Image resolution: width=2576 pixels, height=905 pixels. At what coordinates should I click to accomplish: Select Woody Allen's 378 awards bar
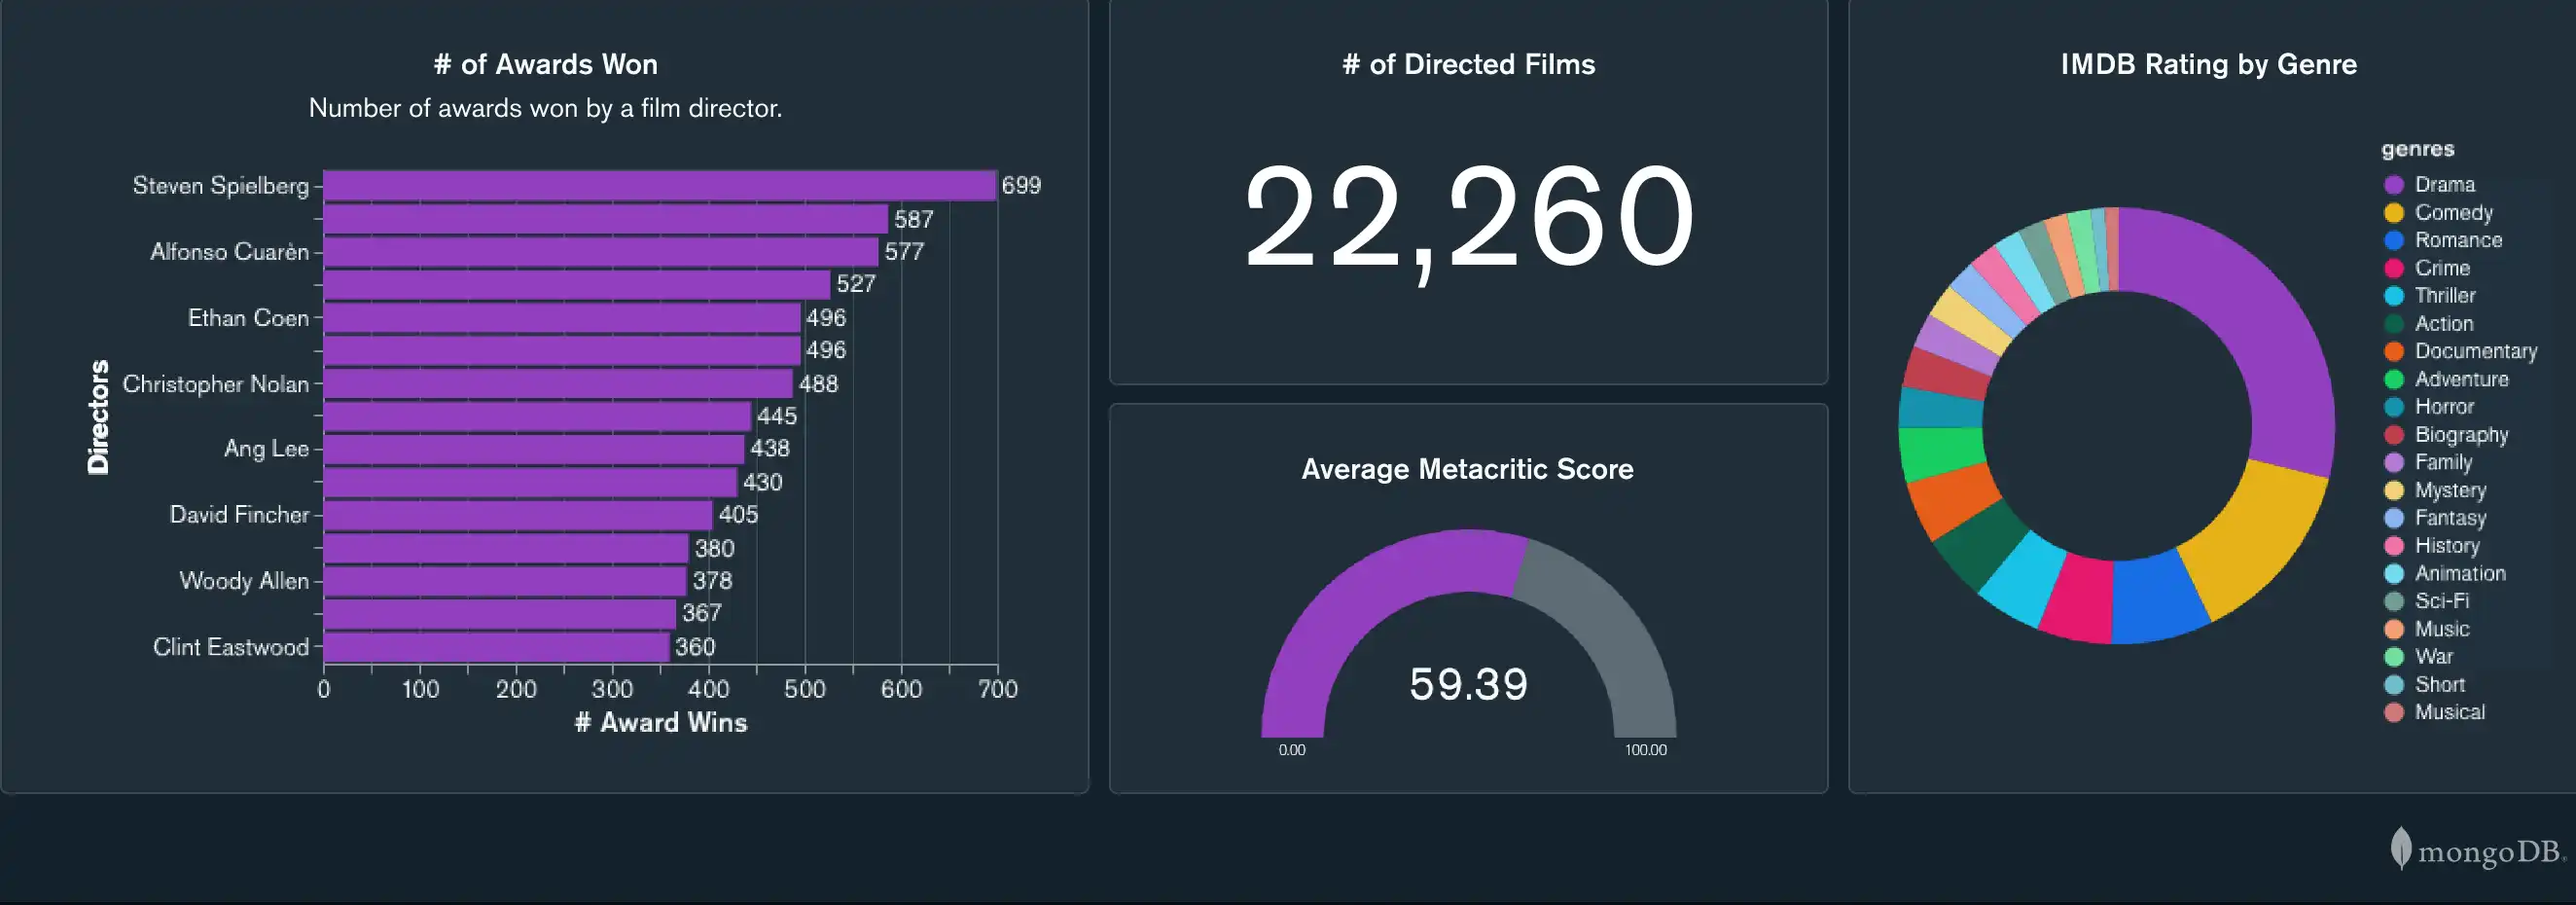coord(505,581)
